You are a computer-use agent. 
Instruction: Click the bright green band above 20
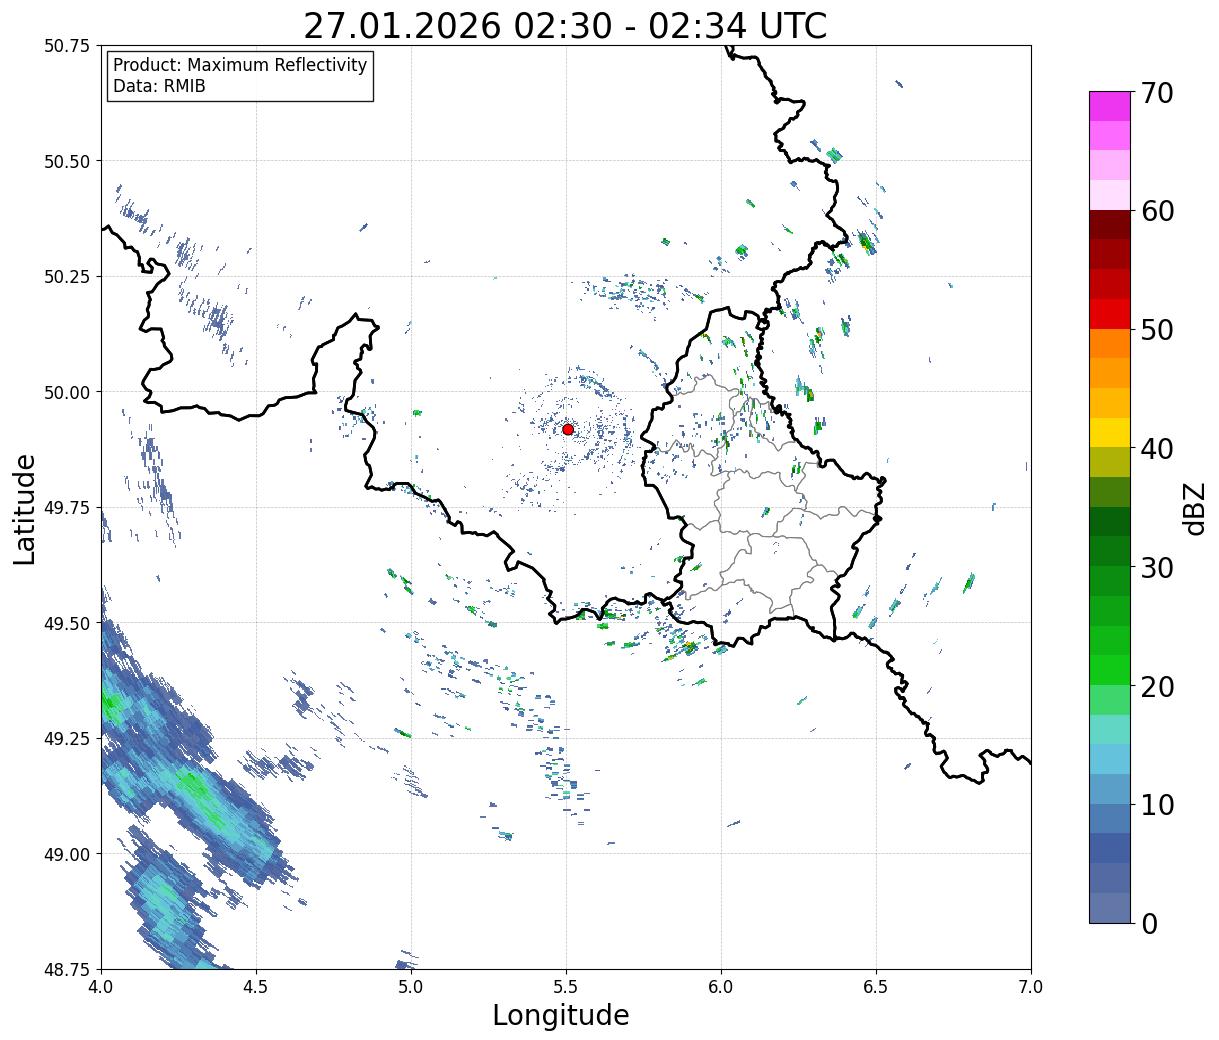(x=1110, y=669)
